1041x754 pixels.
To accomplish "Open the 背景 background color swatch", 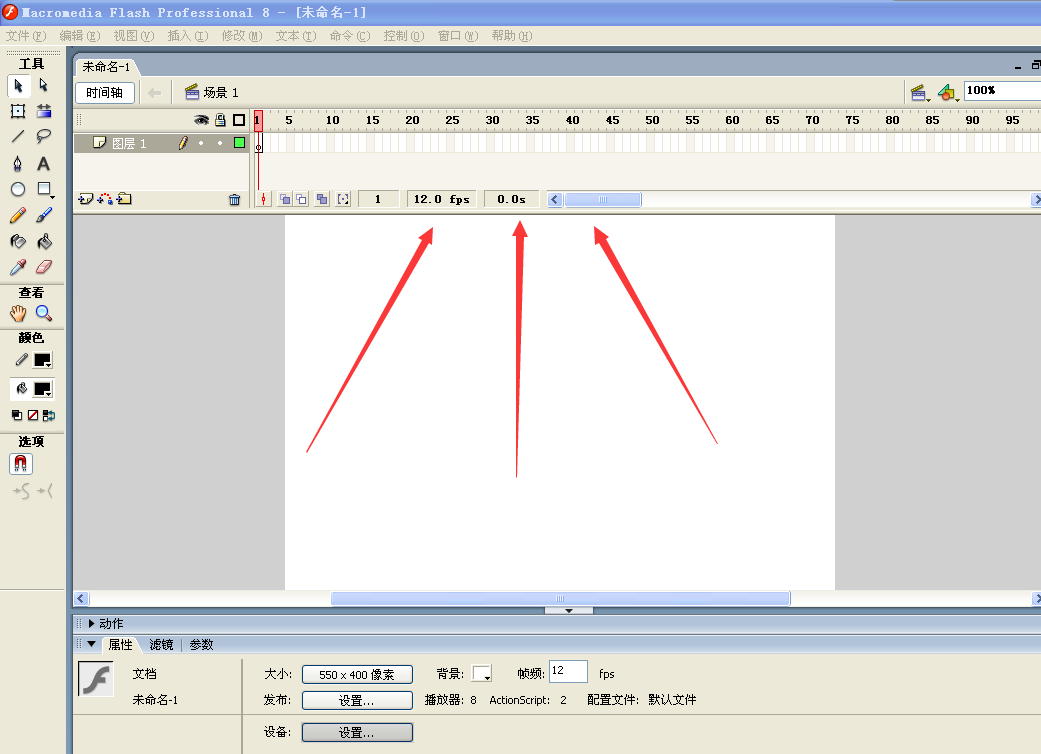I will point(482,674).
